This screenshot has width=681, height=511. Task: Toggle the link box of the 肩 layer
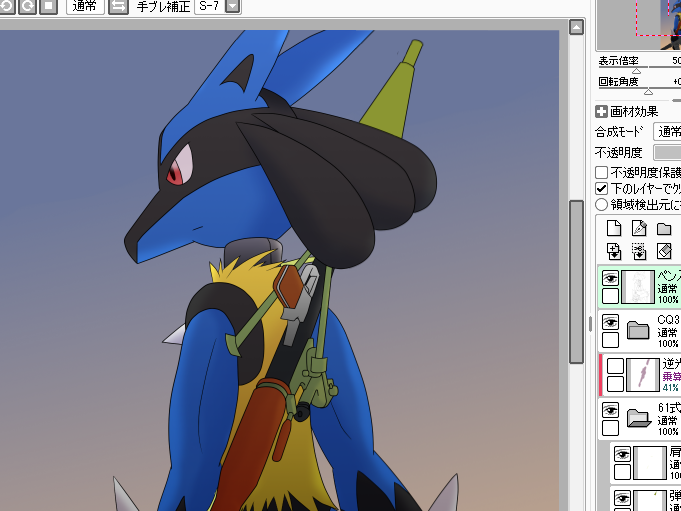click(622, 472)
